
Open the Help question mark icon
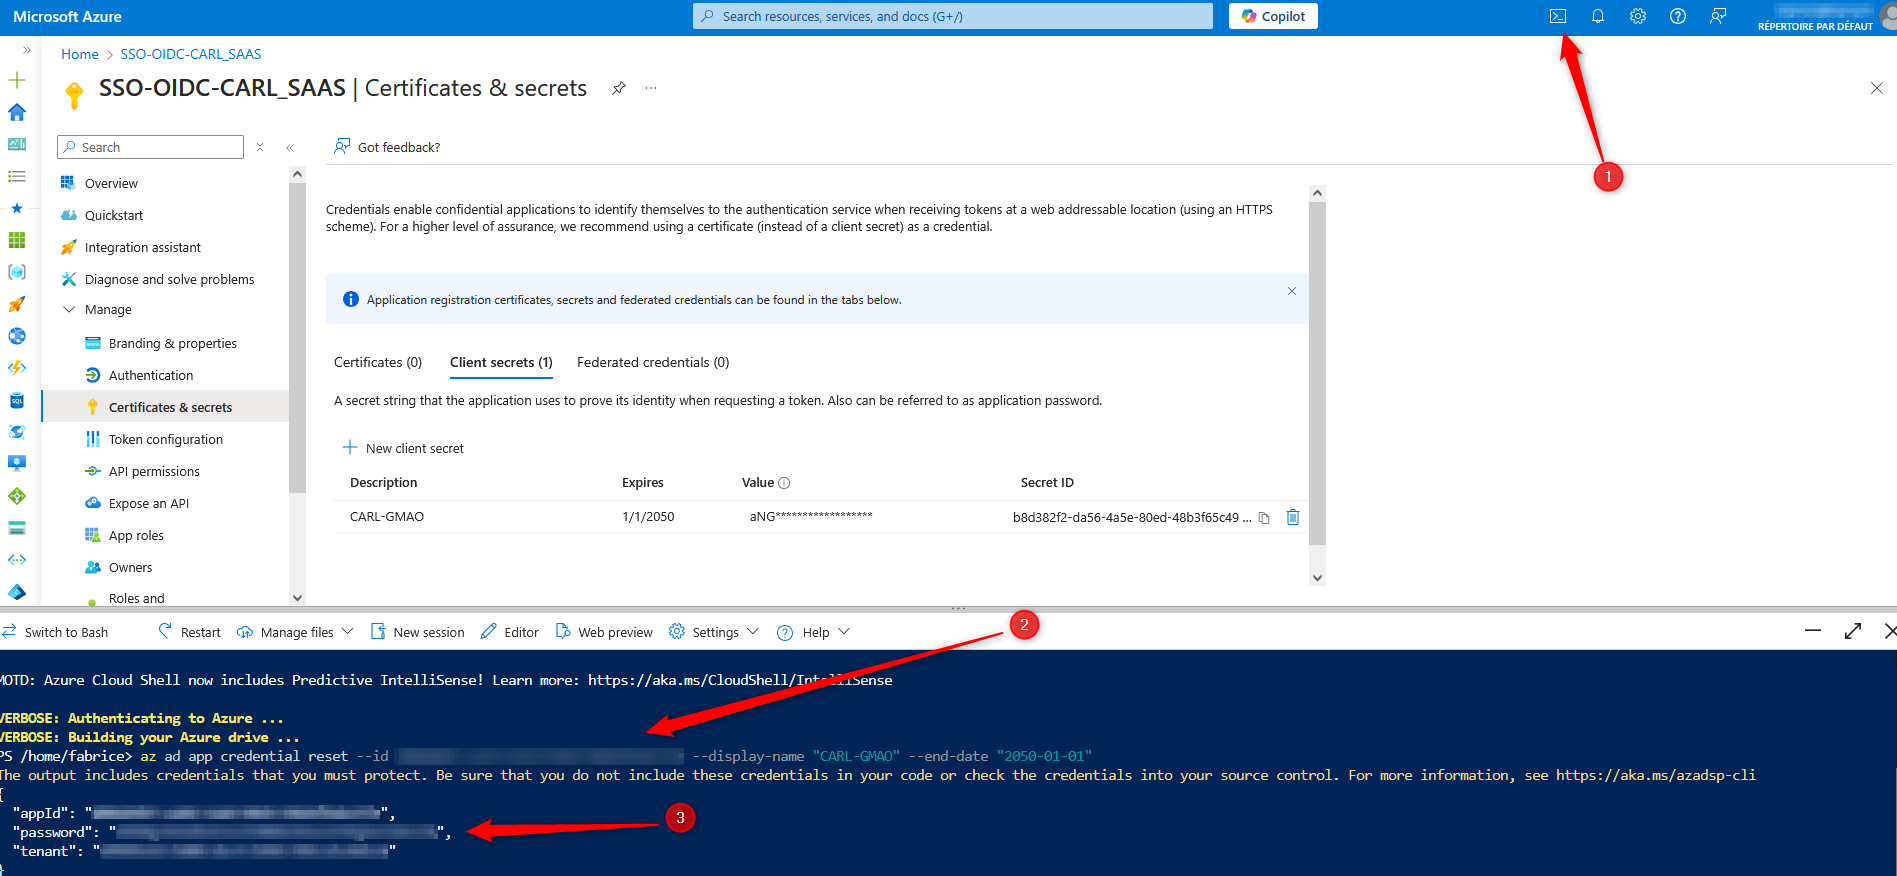tap(1678, 16)
